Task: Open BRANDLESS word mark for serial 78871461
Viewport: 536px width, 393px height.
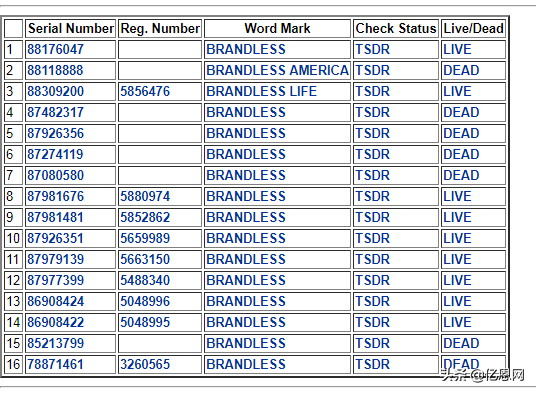Action: point(246,365)
